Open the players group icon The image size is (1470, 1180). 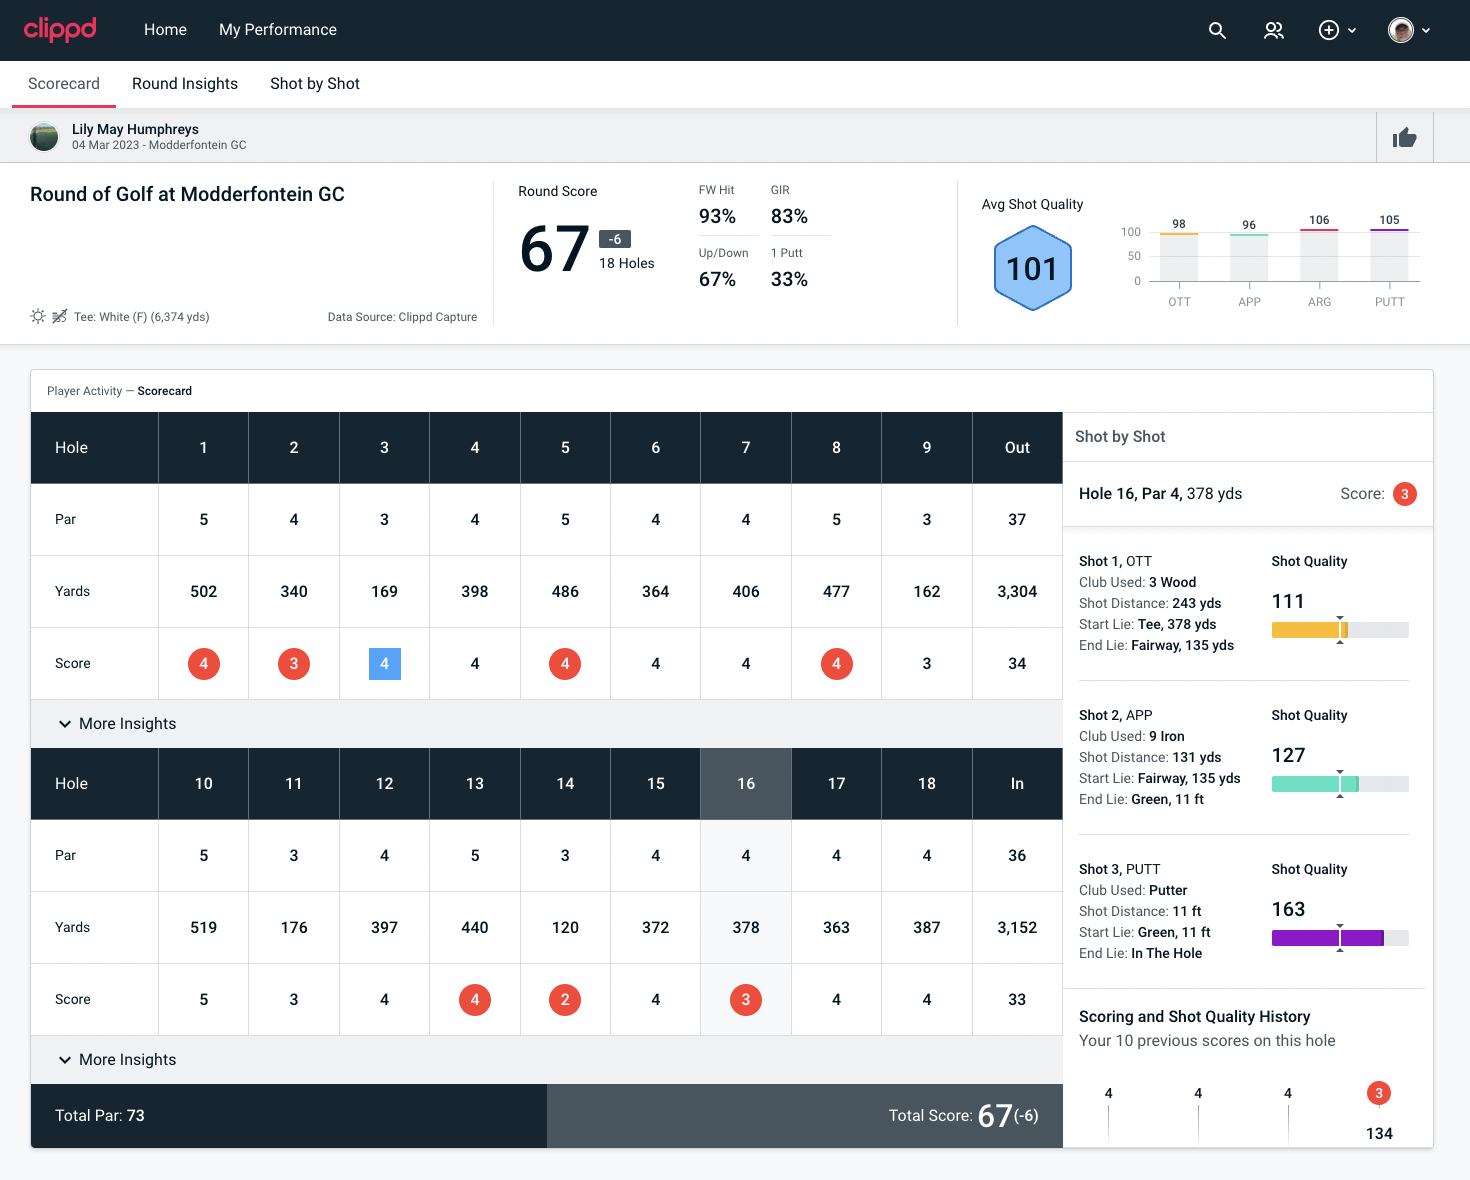1273,30
